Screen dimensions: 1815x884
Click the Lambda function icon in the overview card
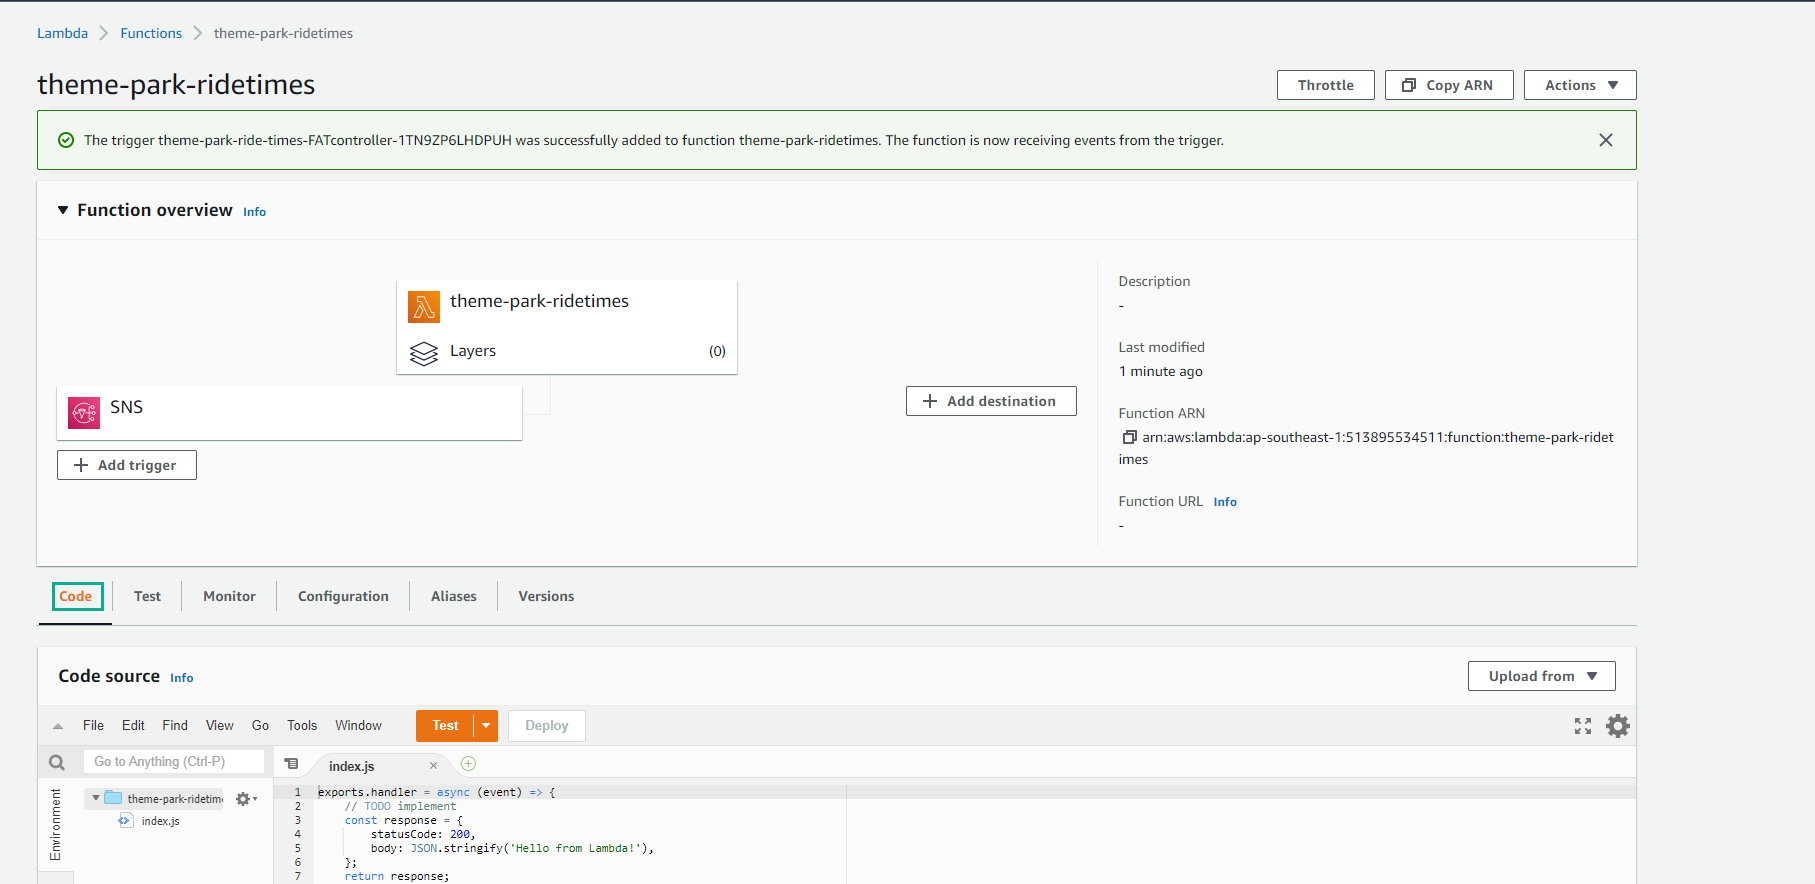[x=424, y=307]
